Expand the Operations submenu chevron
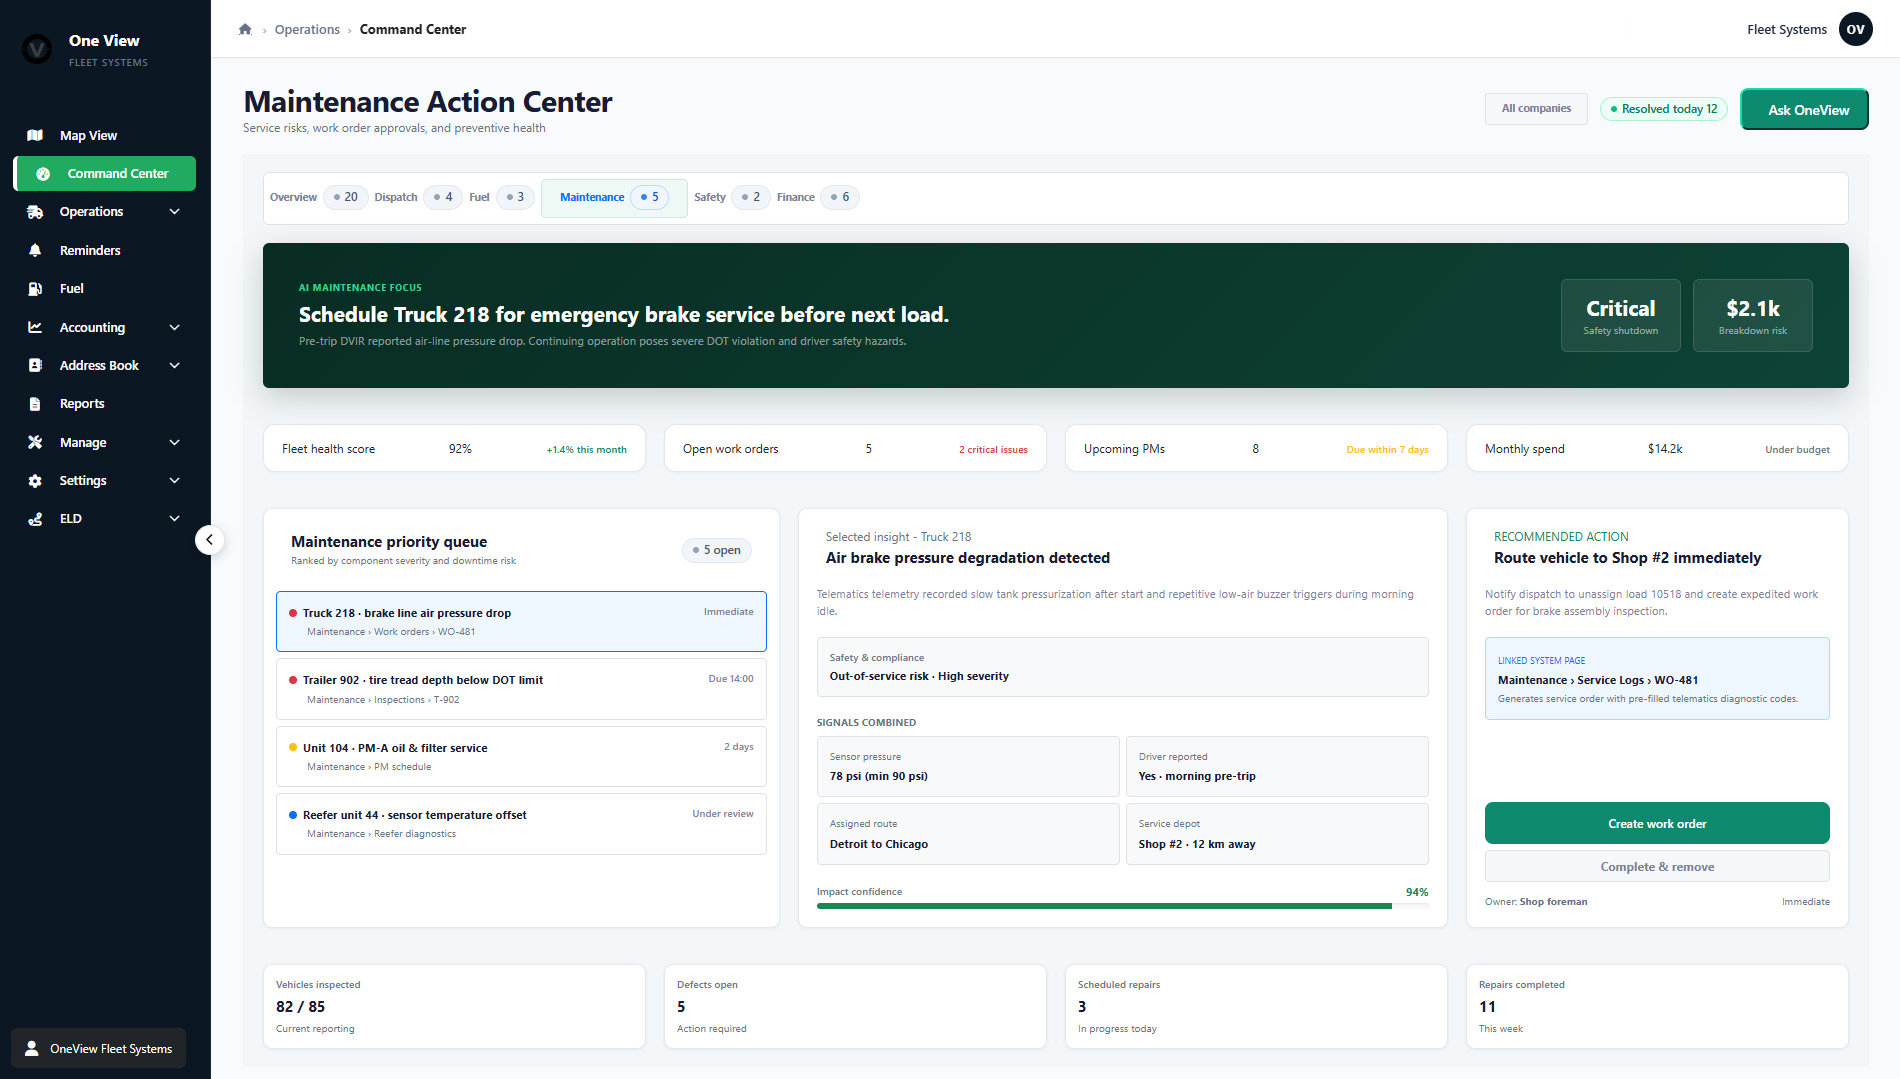 (x=175, y=212)
